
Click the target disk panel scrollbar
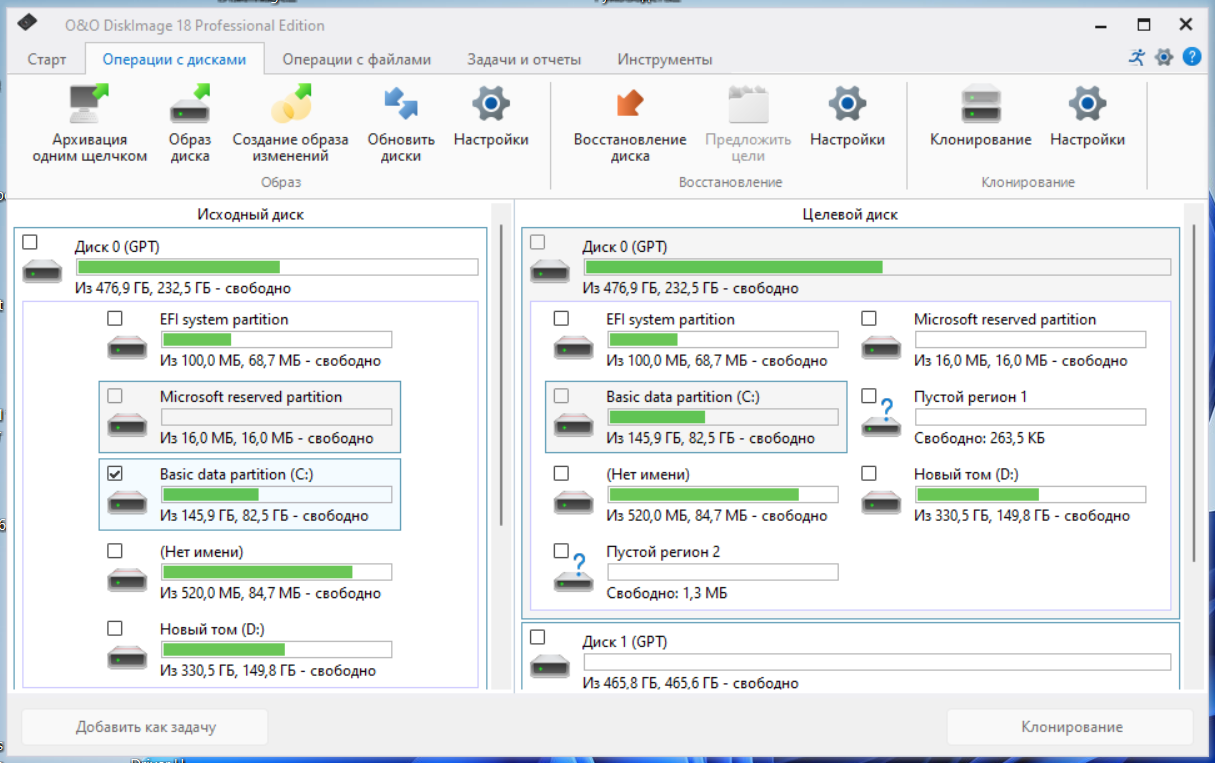click(x=1192, y=393)
